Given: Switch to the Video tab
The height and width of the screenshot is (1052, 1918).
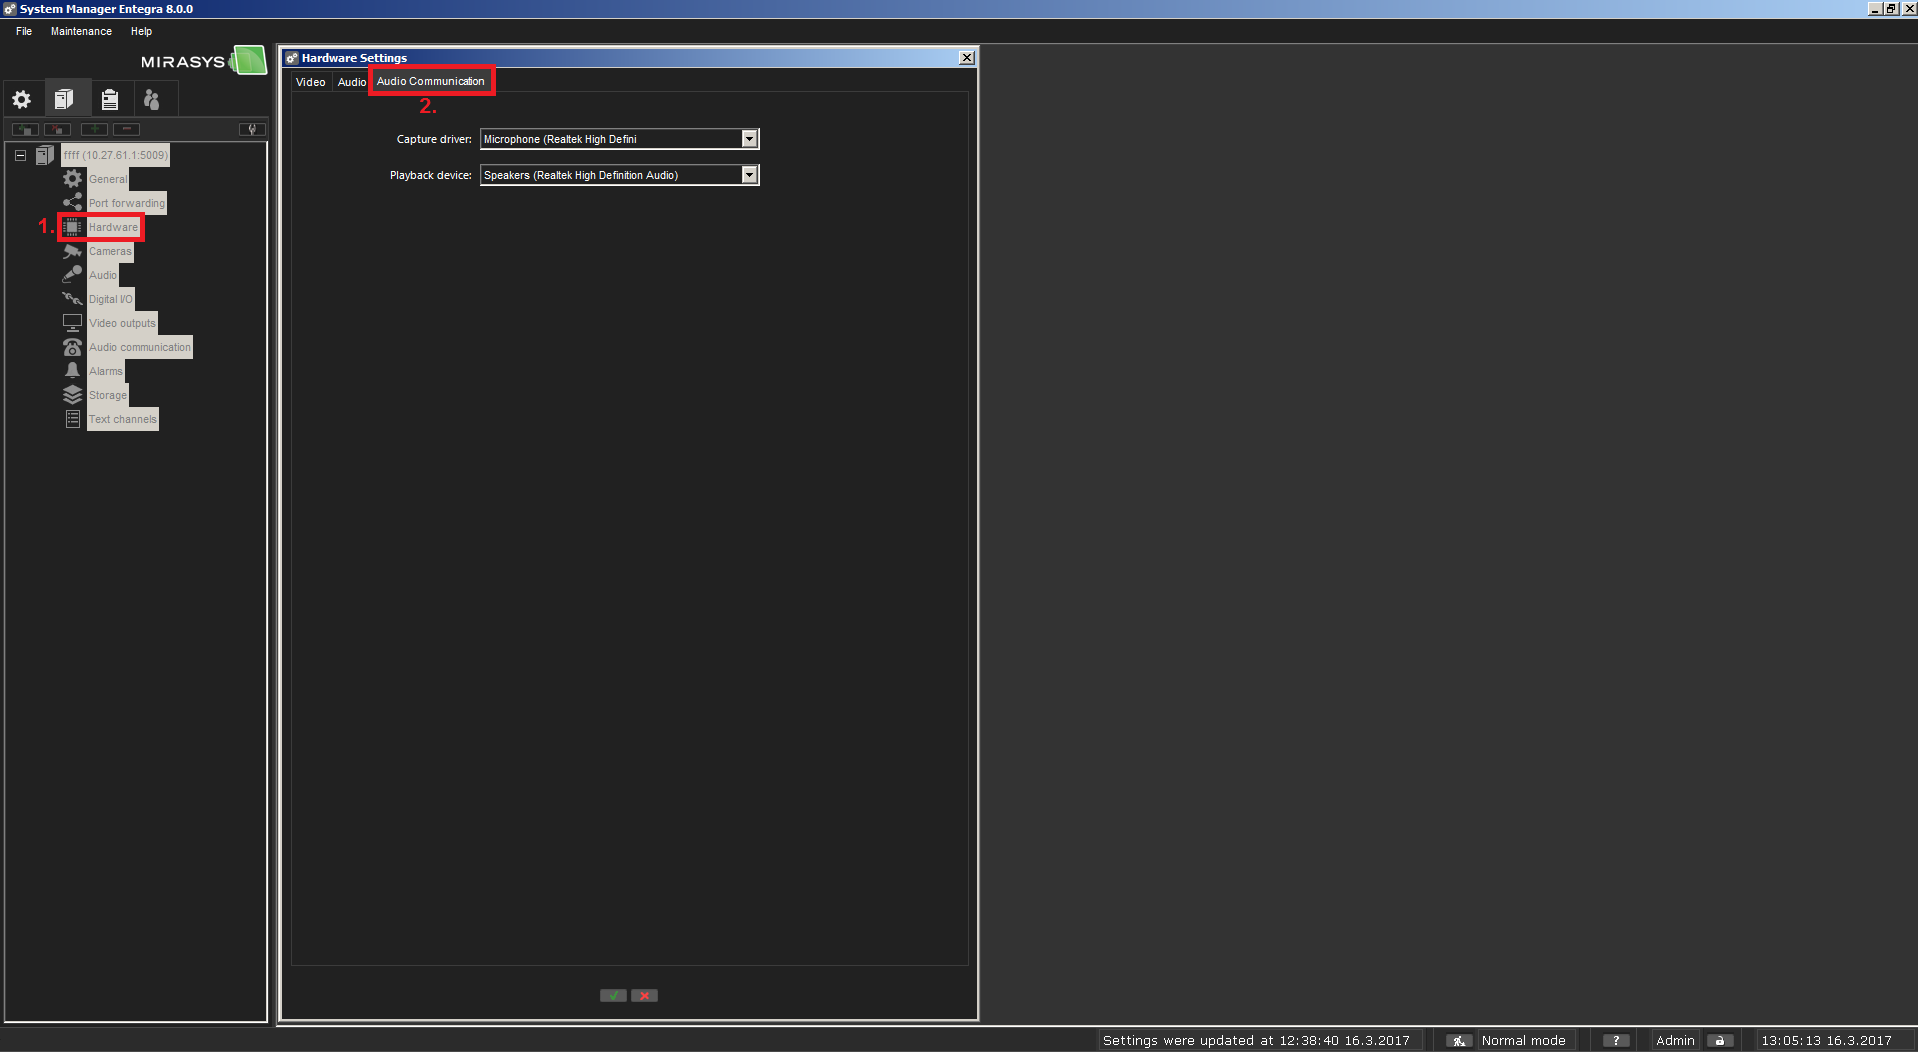Looking at the screenshot, I should point(310,82).
